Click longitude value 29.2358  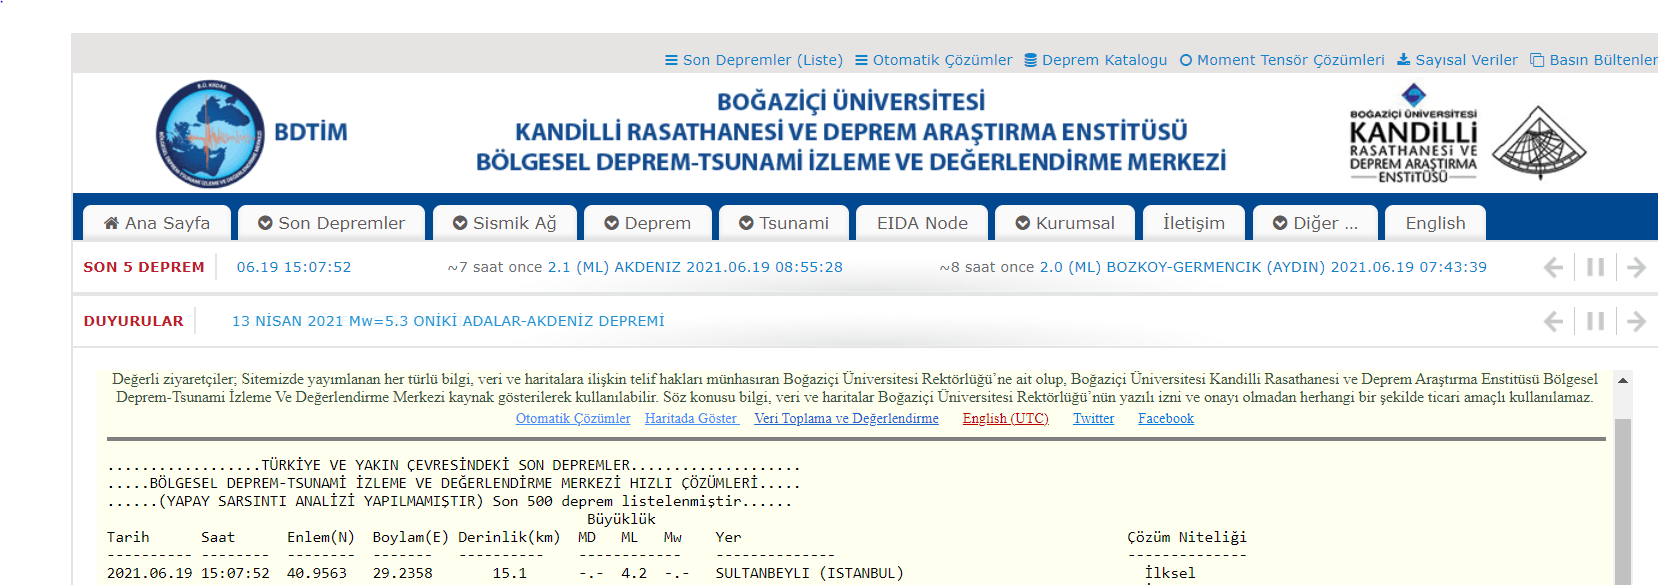(403, 573)
